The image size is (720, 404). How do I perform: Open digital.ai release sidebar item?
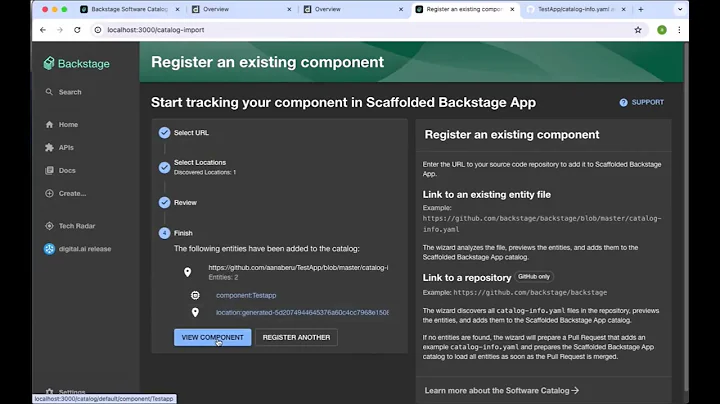78,249
